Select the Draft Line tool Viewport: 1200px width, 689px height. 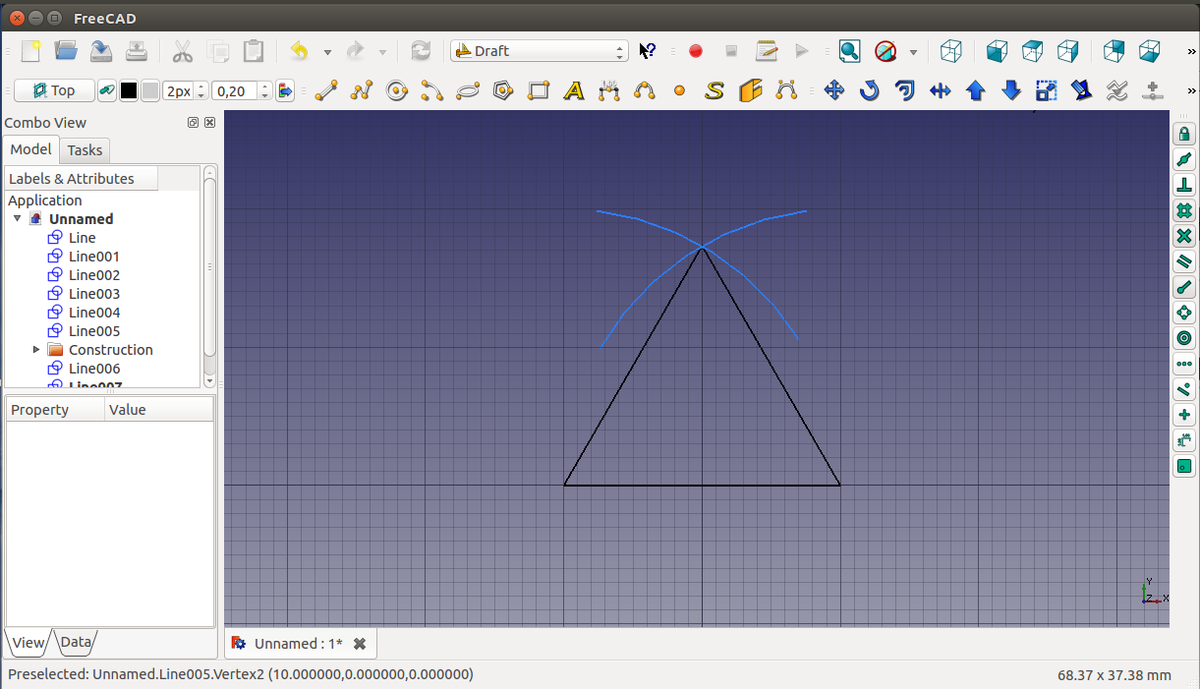click(325, 91)
